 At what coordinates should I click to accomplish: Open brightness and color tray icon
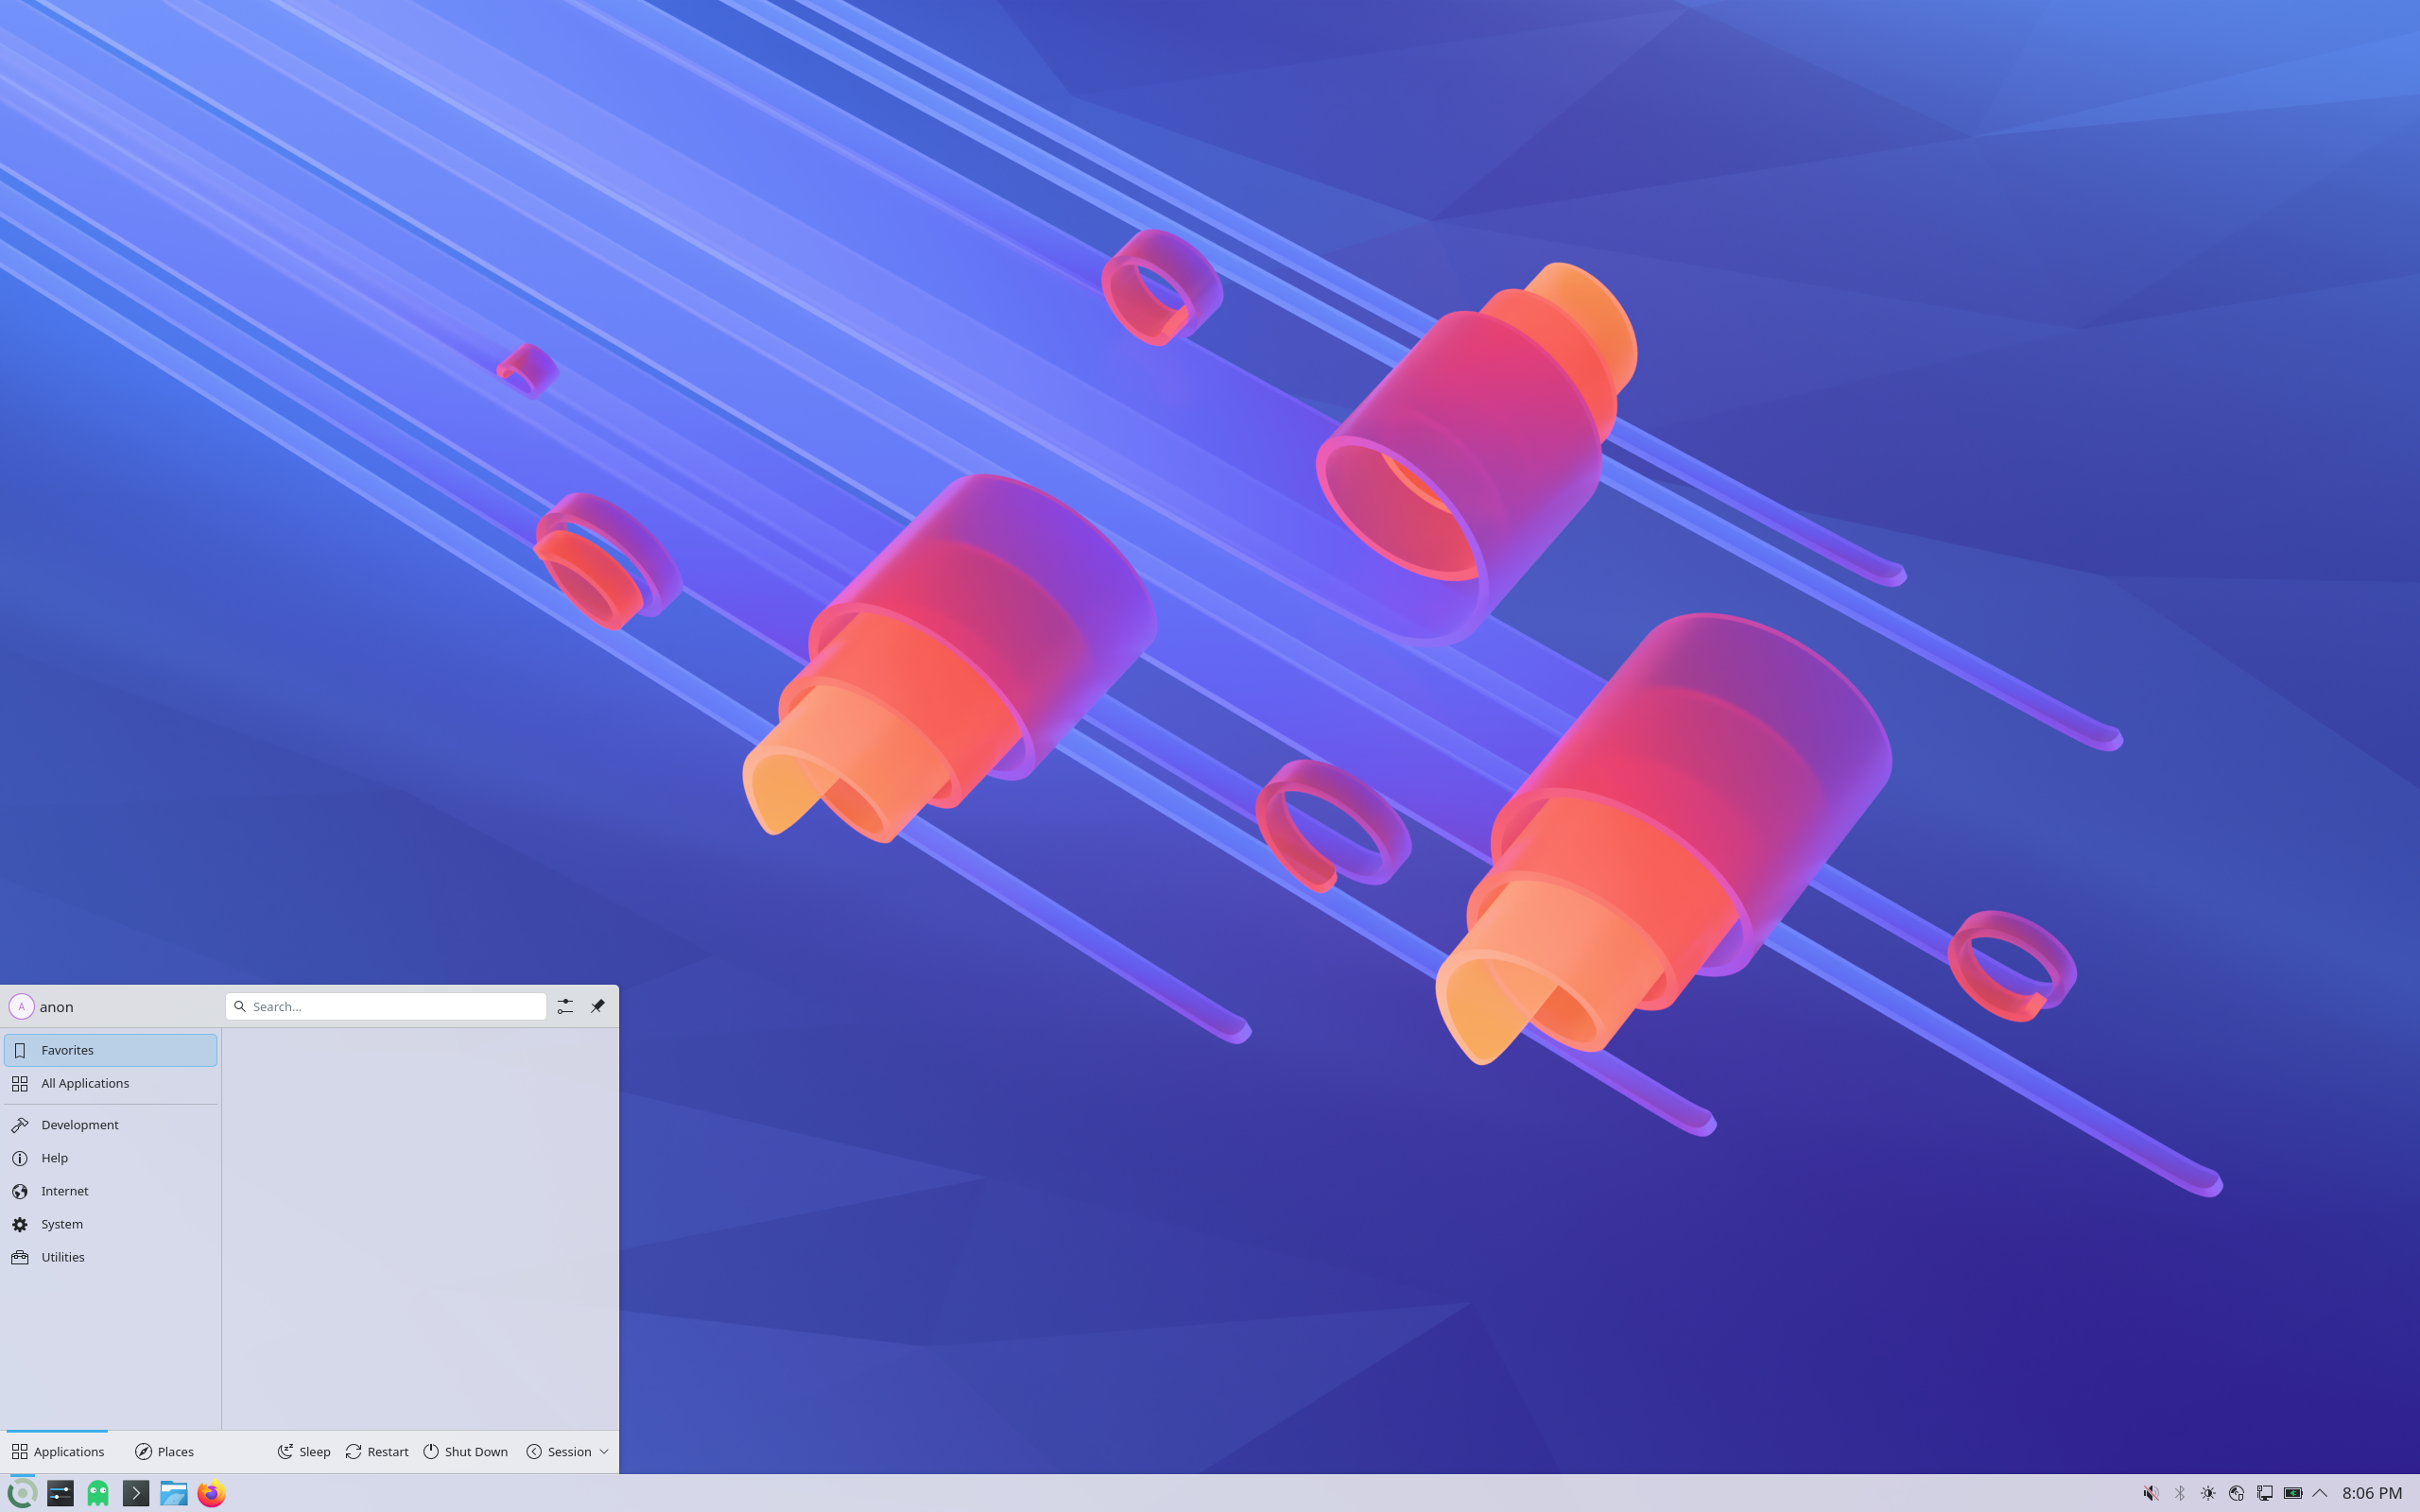tap(2208, 1493)
